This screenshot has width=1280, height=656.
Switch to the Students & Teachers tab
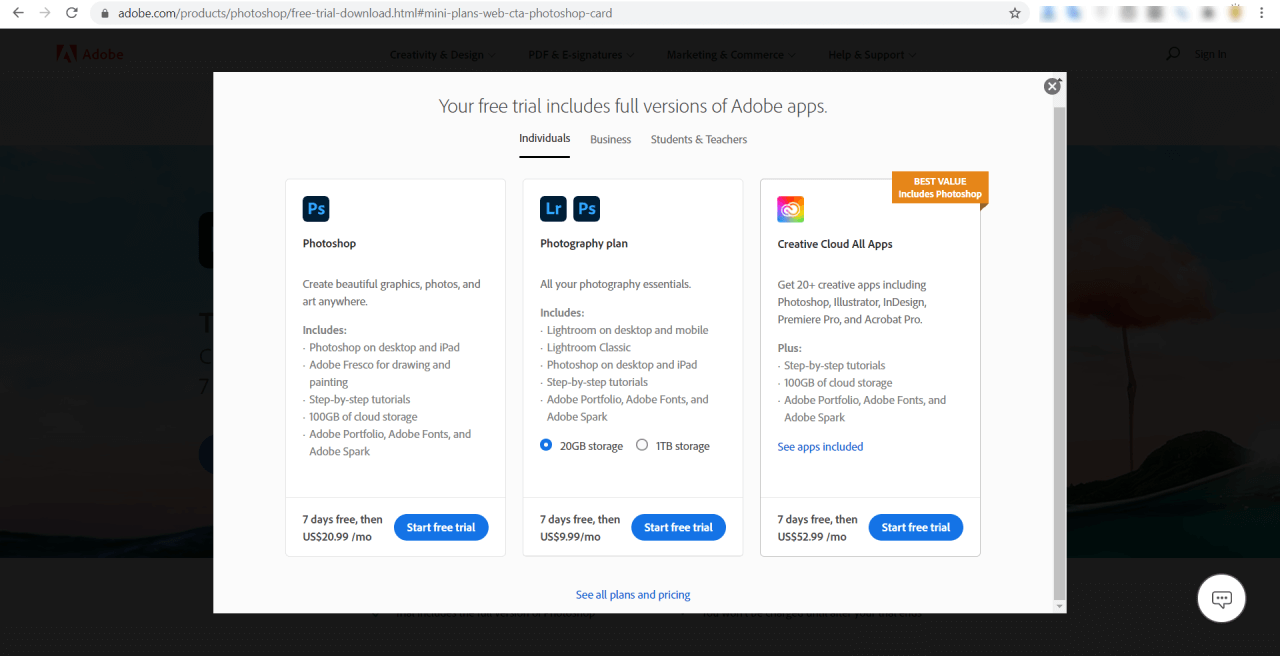click(x=699, y=140)
